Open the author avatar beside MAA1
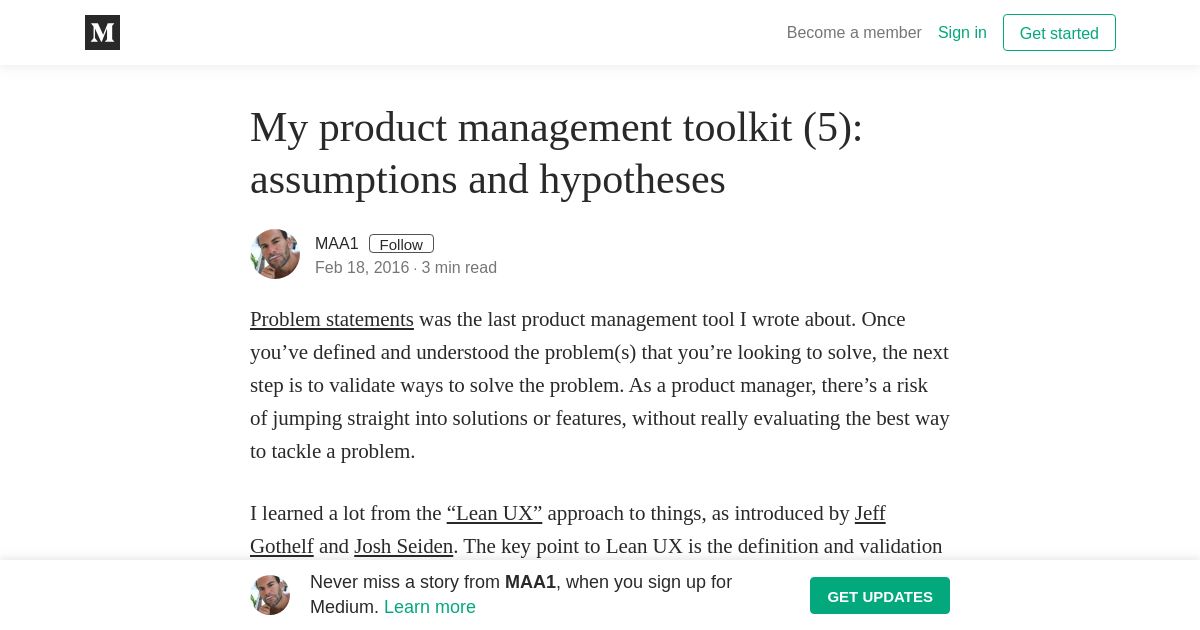Viewport: 1200px width, 630px height. [x=275, y=254]
